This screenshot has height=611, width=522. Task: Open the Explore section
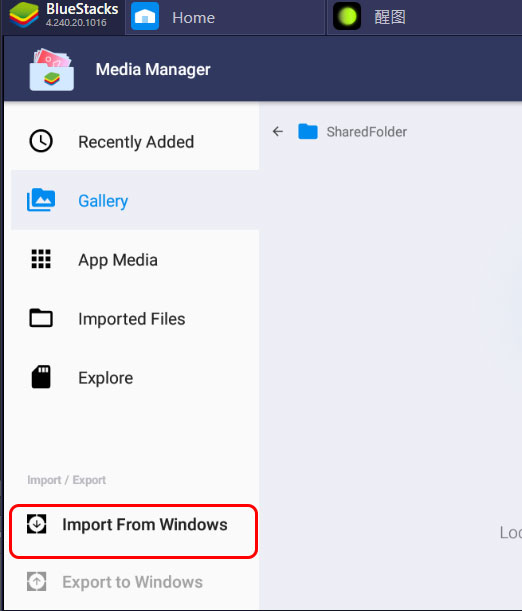(x=135, y=378)
